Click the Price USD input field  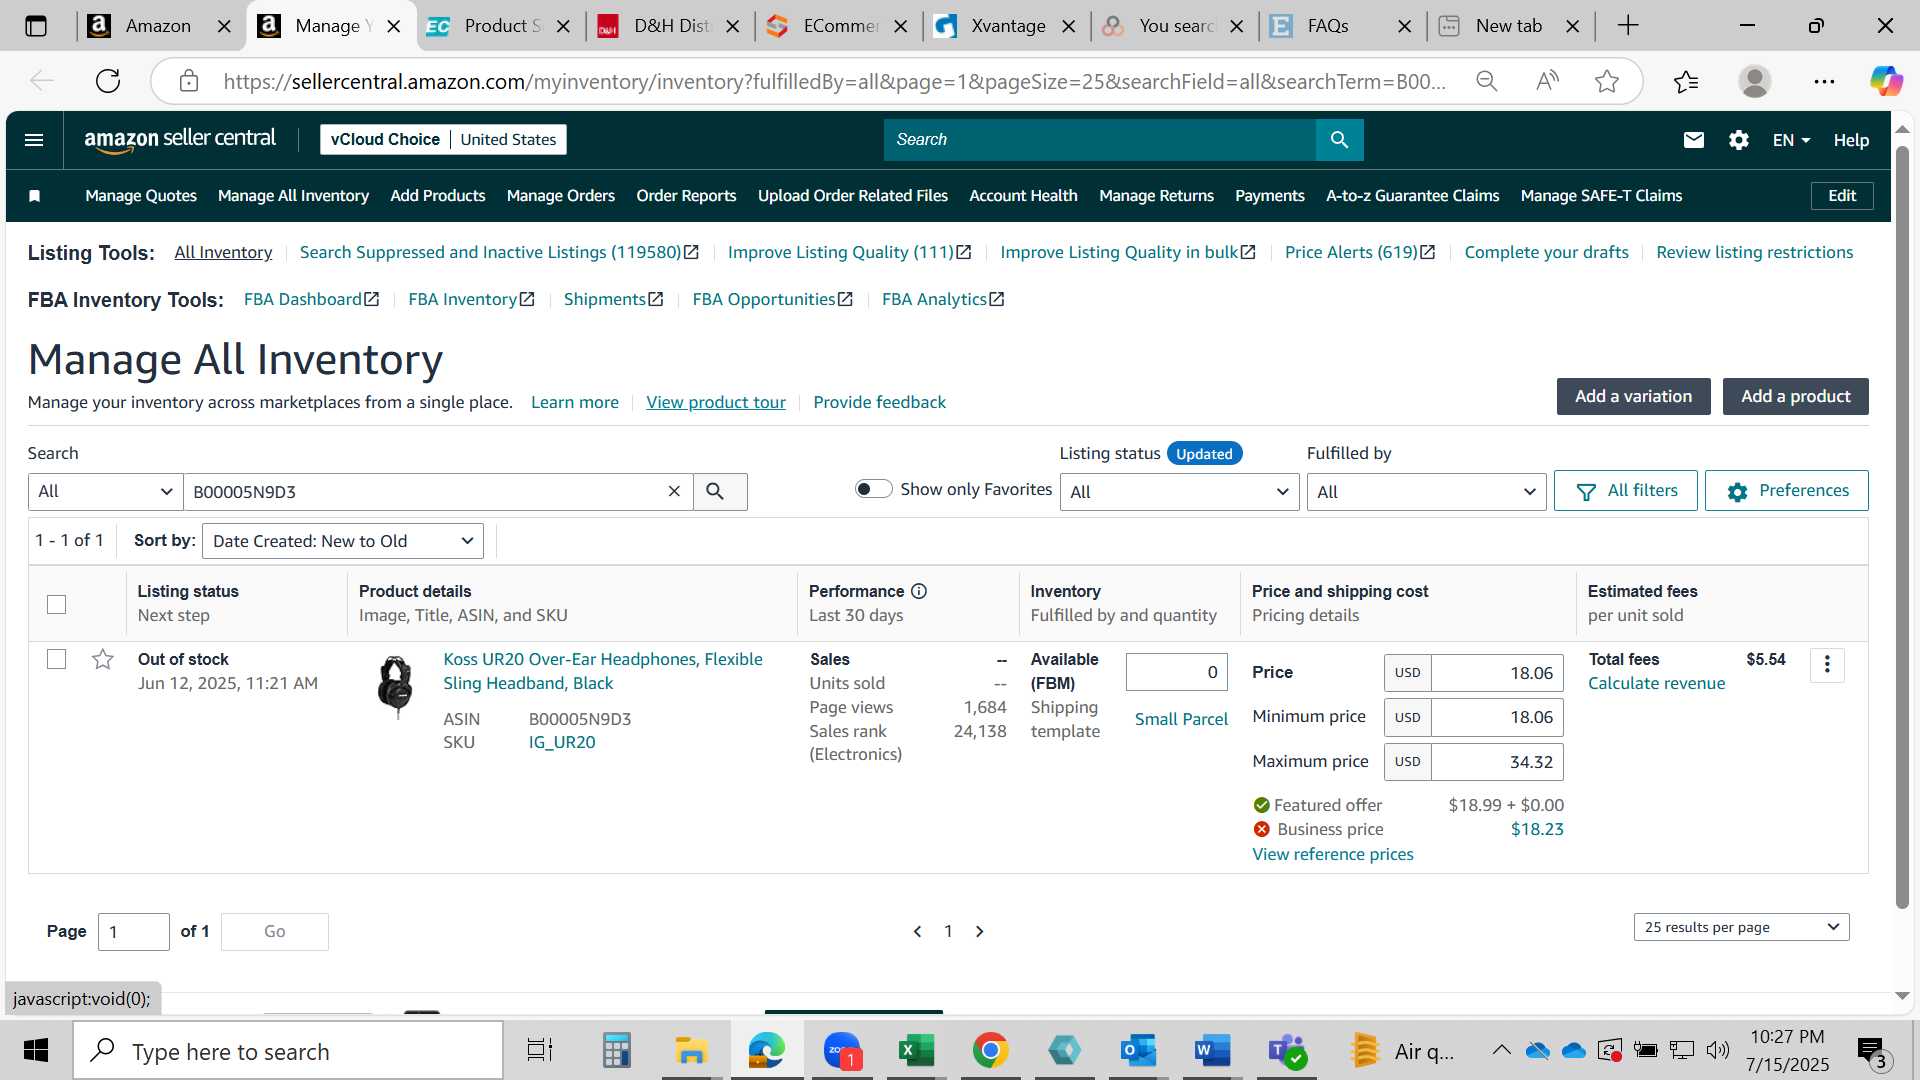[x=1497, y=673]
